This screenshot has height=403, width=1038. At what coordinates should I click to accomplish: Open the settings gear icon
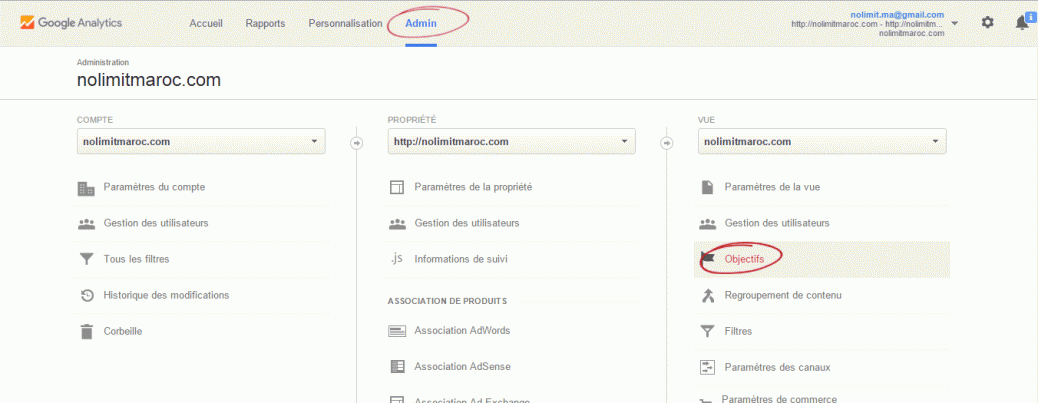(x=987, y=22)
